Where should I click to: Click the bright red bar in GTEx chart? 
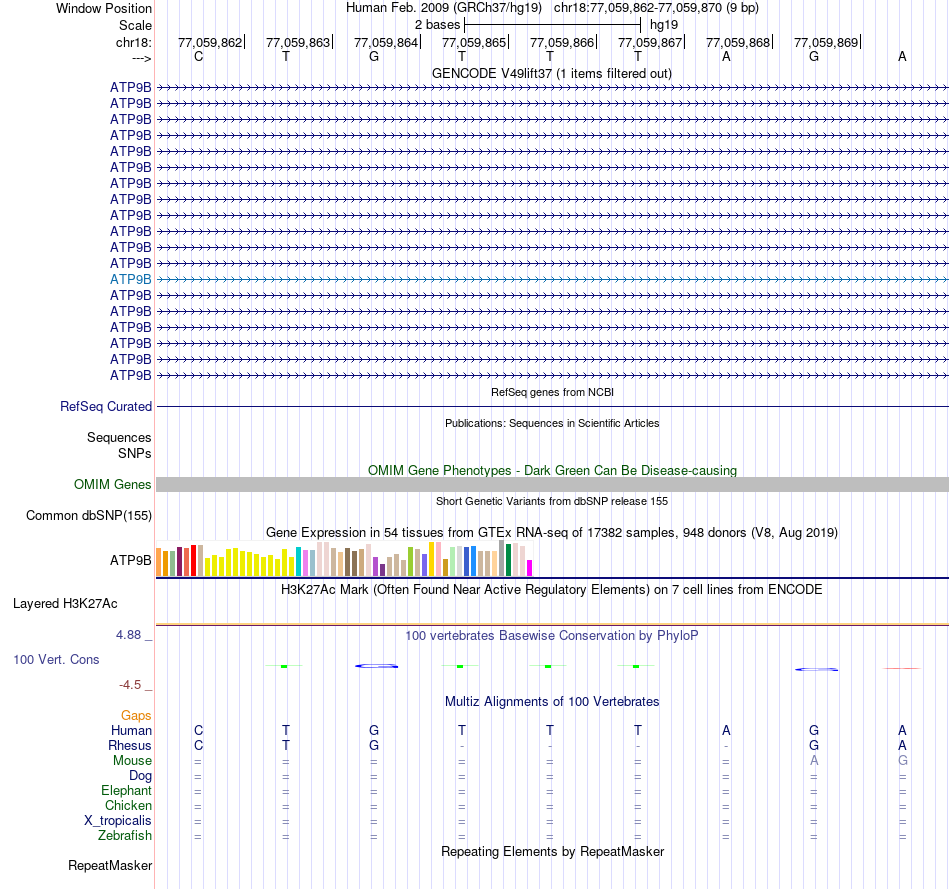pyautogui.click(x=193, y=560)
